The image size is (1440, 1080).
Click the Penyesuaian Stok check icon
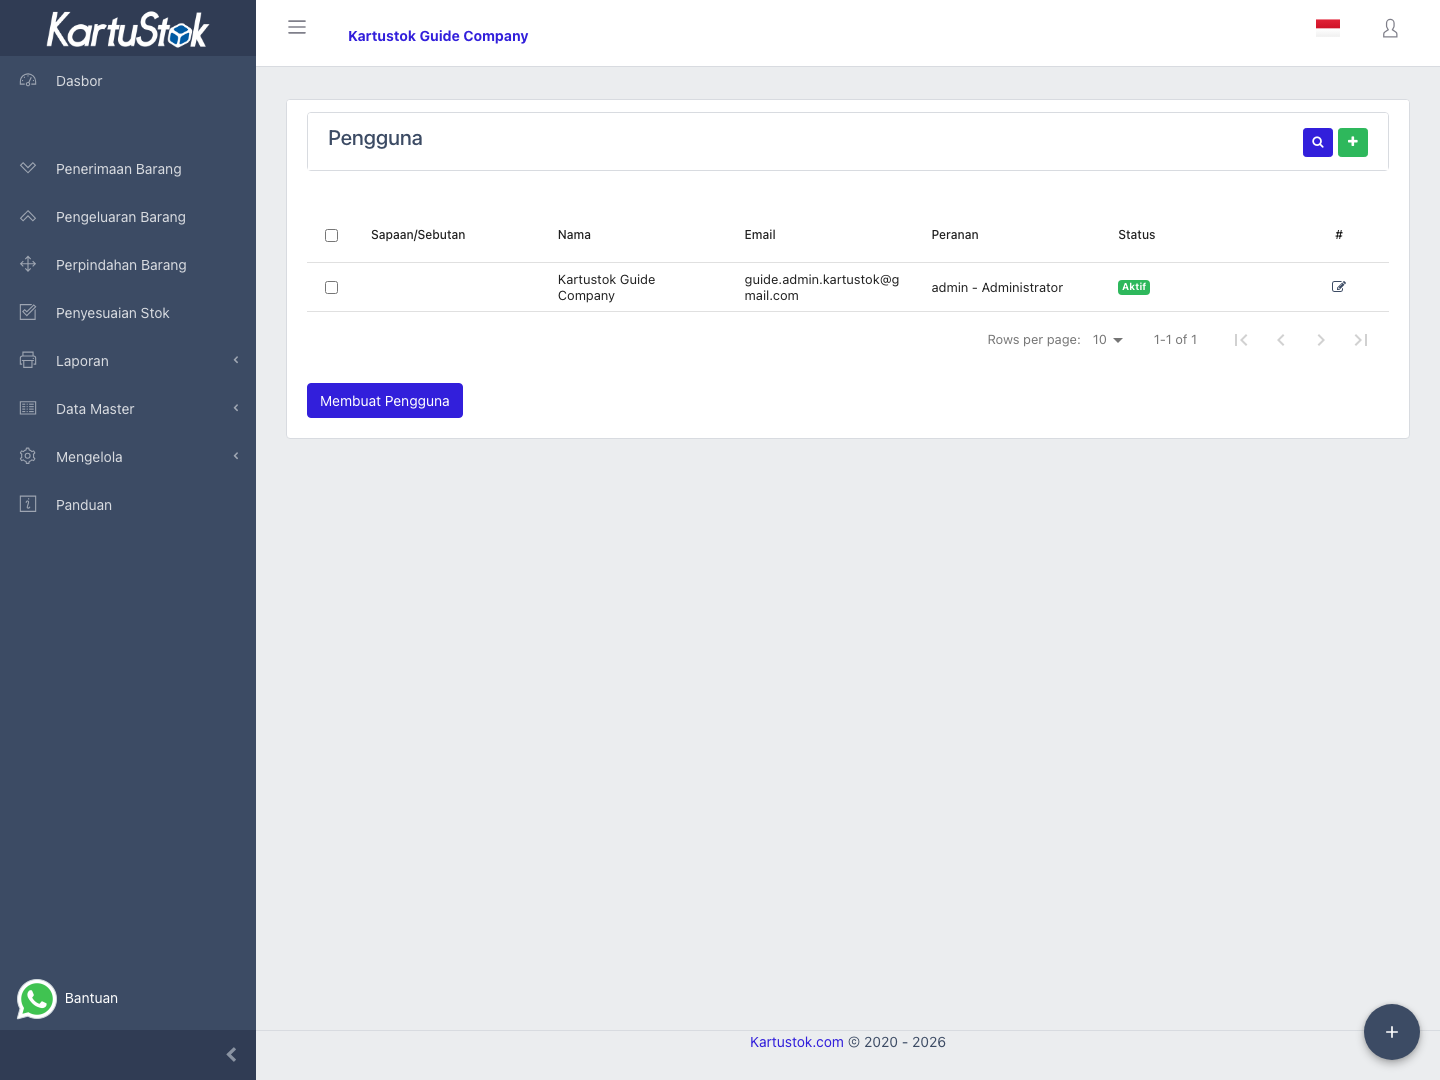tap(28, 312)
